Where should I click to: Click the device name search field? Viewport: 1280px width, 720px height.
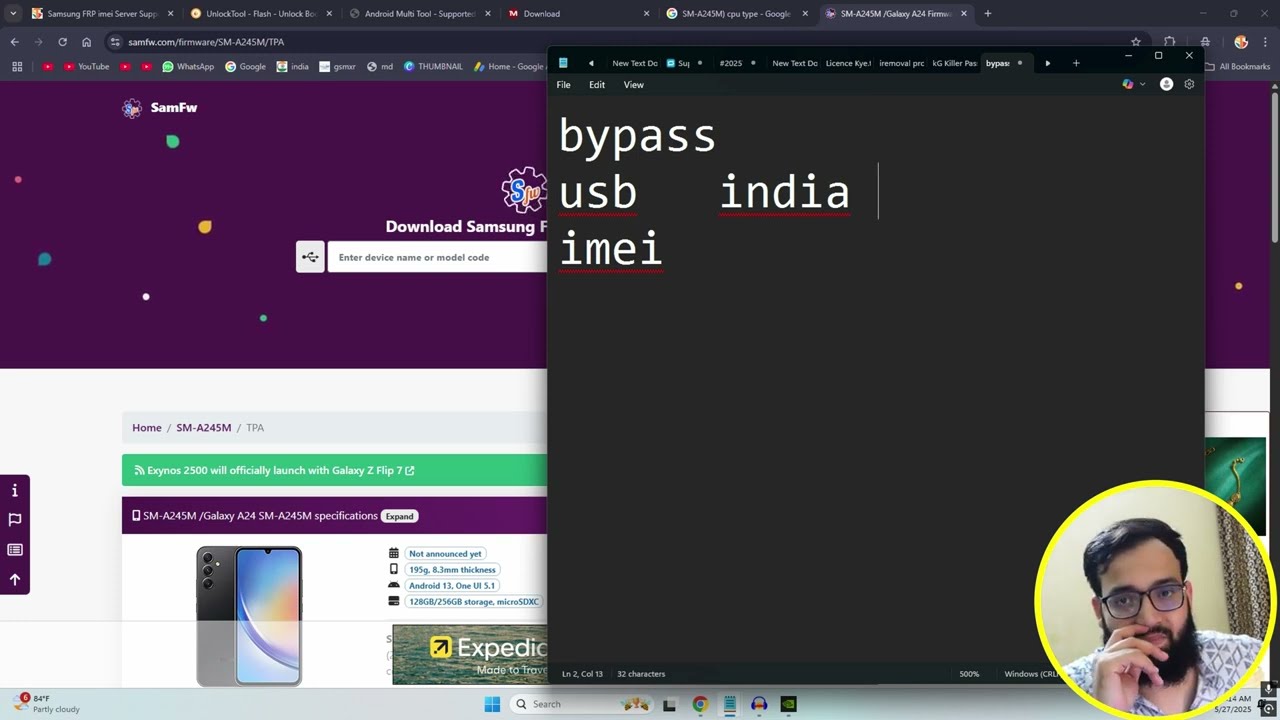(437, 257)
